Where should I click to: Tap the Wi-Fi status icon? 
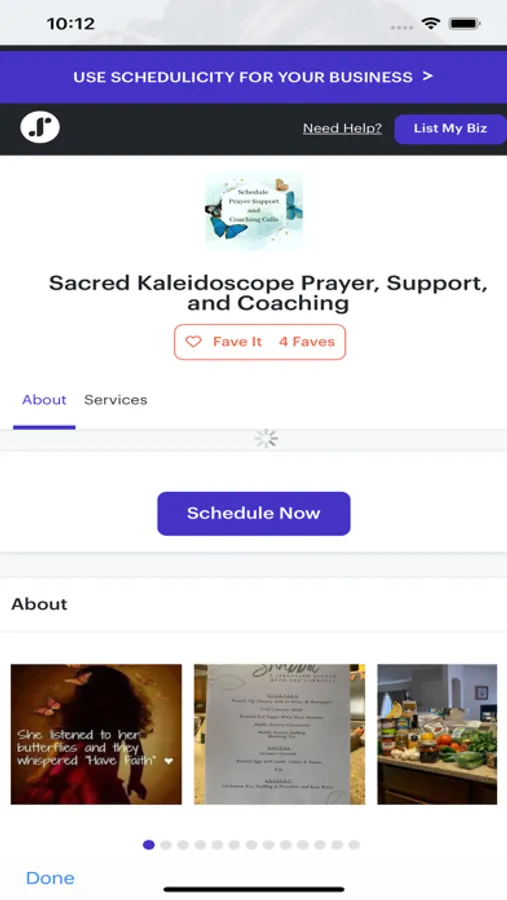[x=429, y=24]
